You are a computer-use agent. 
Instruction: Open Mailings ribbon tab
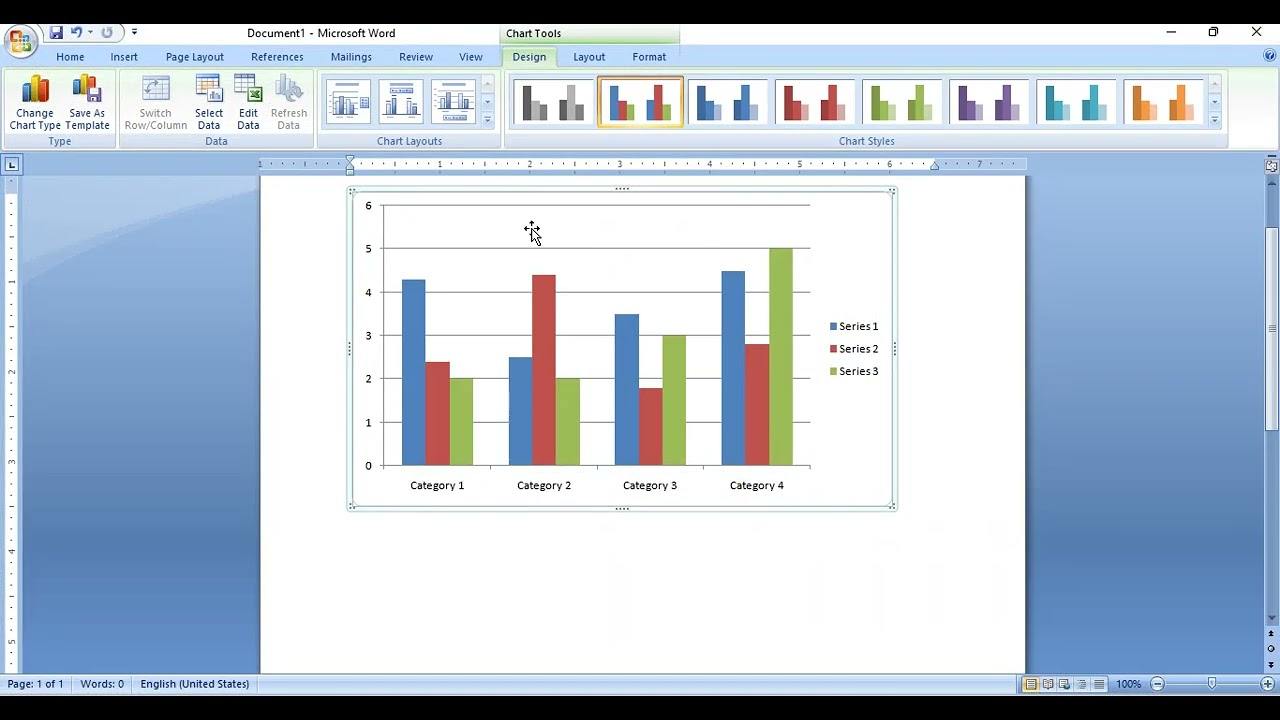pos(351,57)
